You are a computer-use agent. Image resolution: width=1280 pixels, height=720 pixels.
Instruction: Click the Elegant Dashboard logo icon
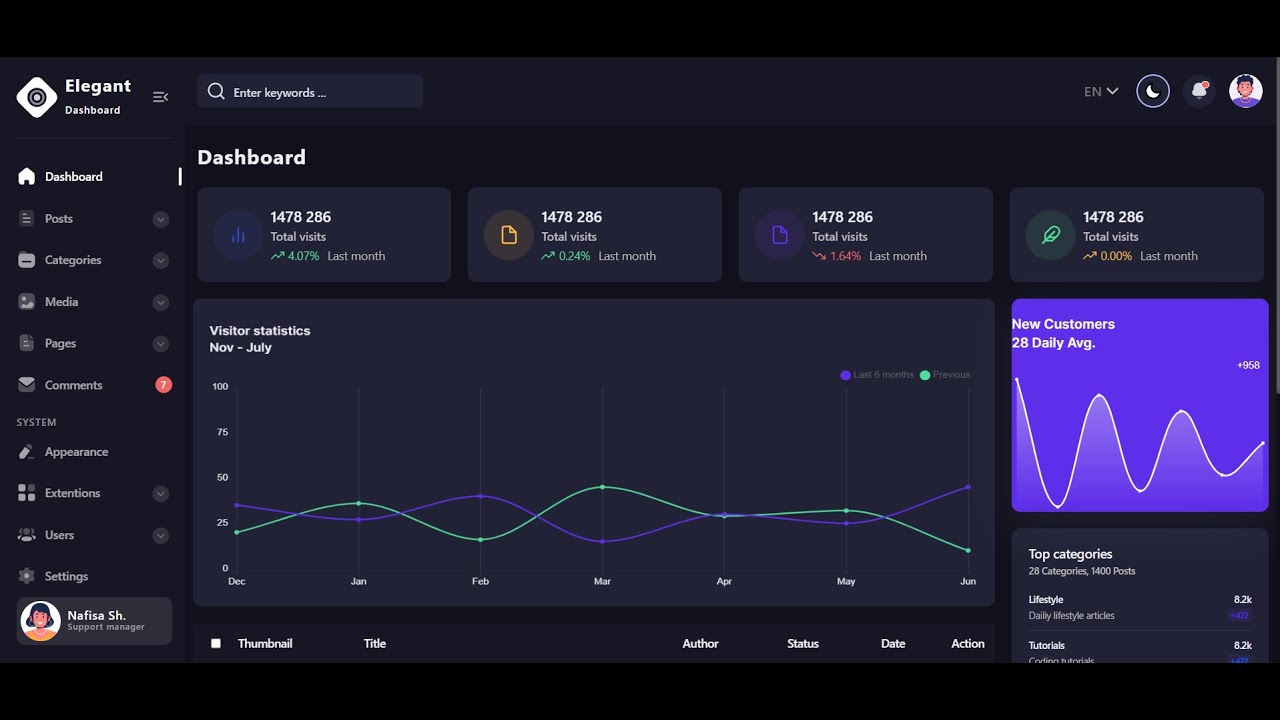37,97
